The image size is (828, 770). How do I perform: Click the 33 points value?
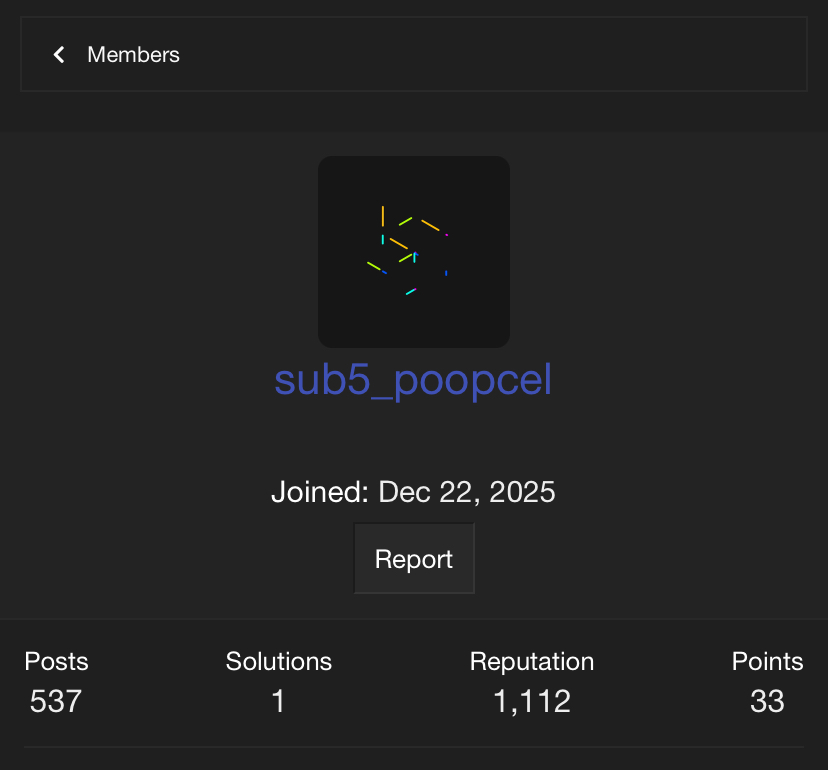click(x=767, y=702)
